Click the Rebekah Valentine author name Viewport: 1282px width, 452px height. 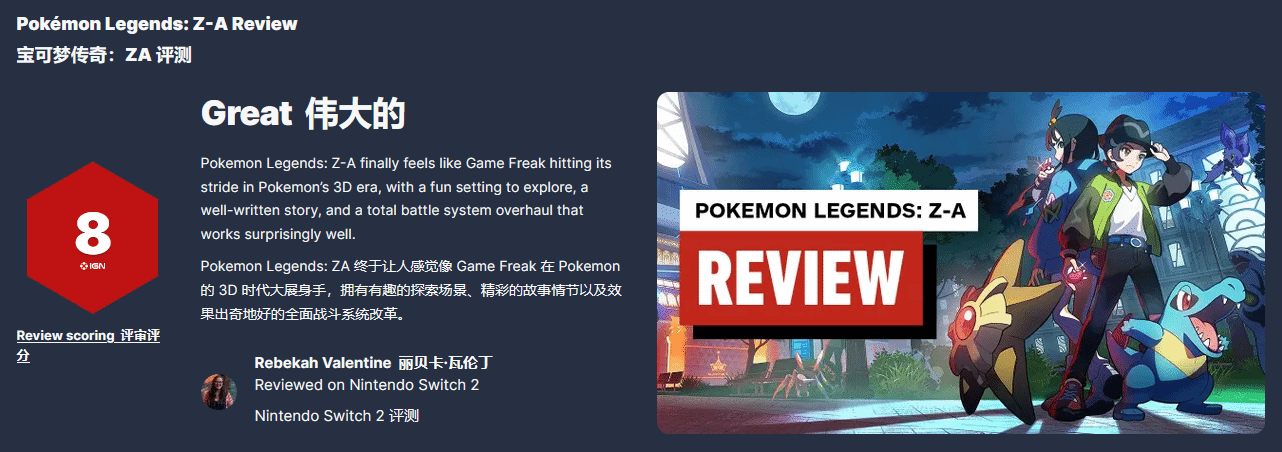pos(324,362)
